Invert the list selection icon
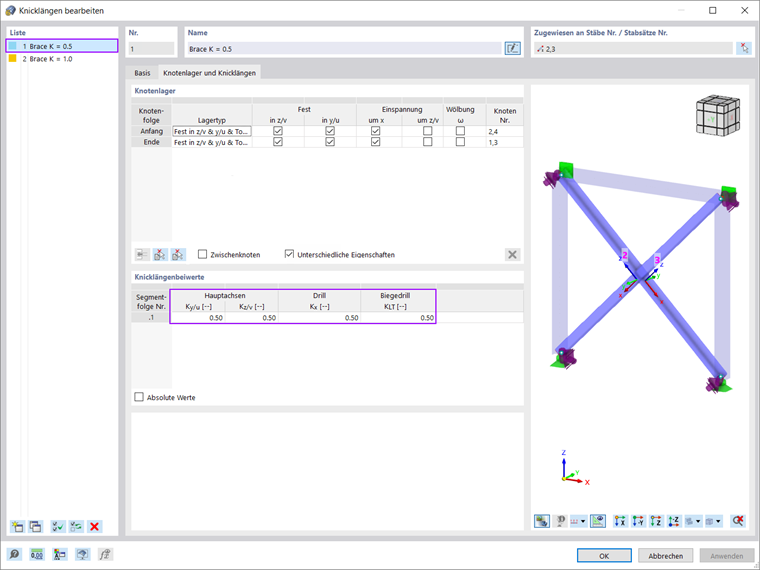Screen dimensions: 760x570 [x=76, y=526]
